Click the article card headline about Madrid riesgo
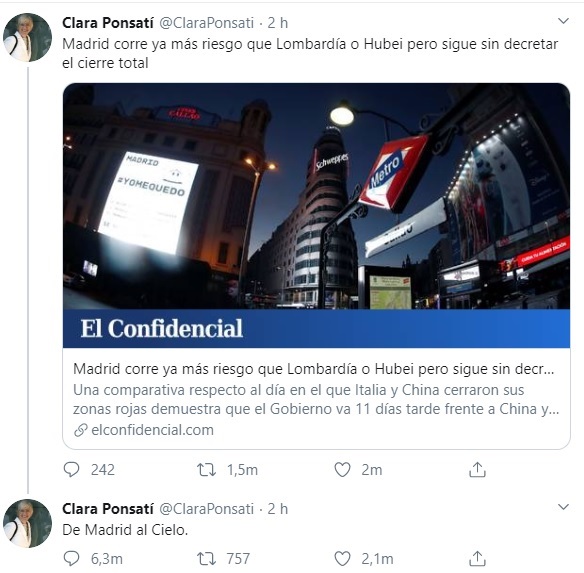 (314, 369)
